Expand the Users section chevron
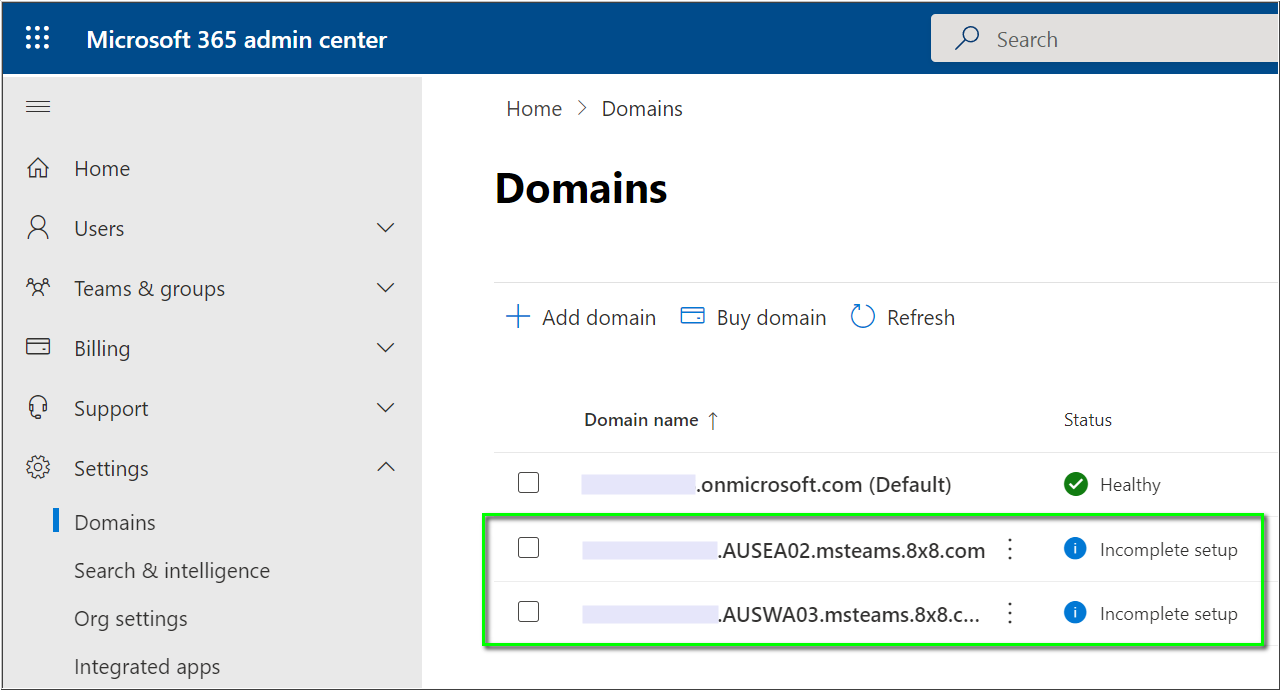This screenshot has width=1280, height=690. (386, 228)
